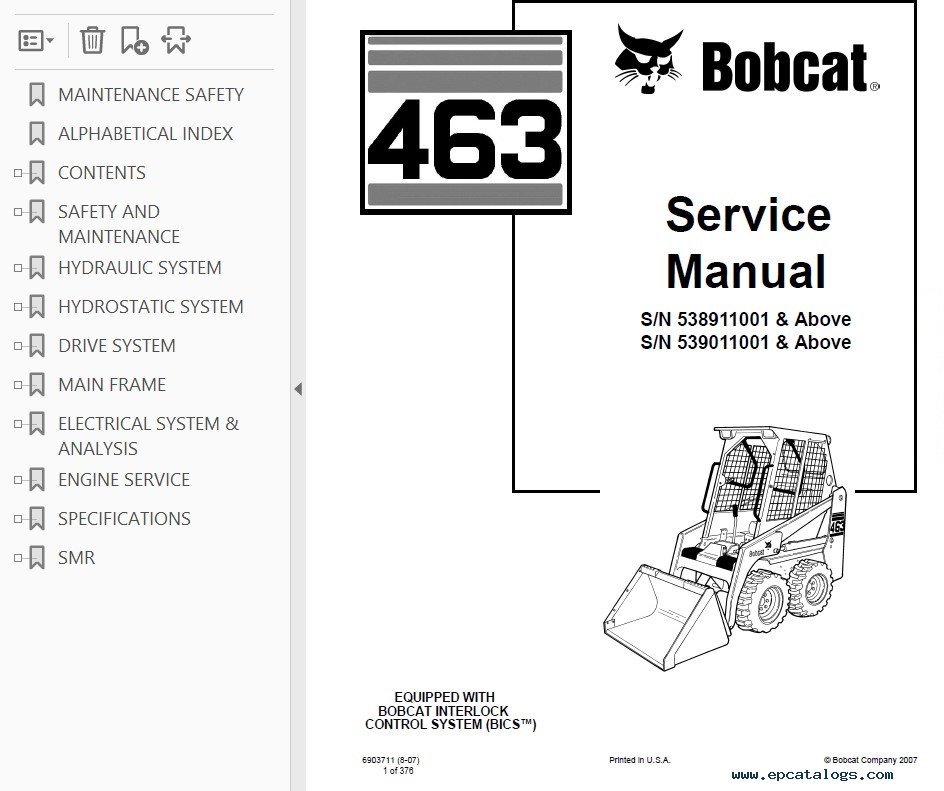Click bookmark icon beside MAIN FRAME

tap(37, 385)
